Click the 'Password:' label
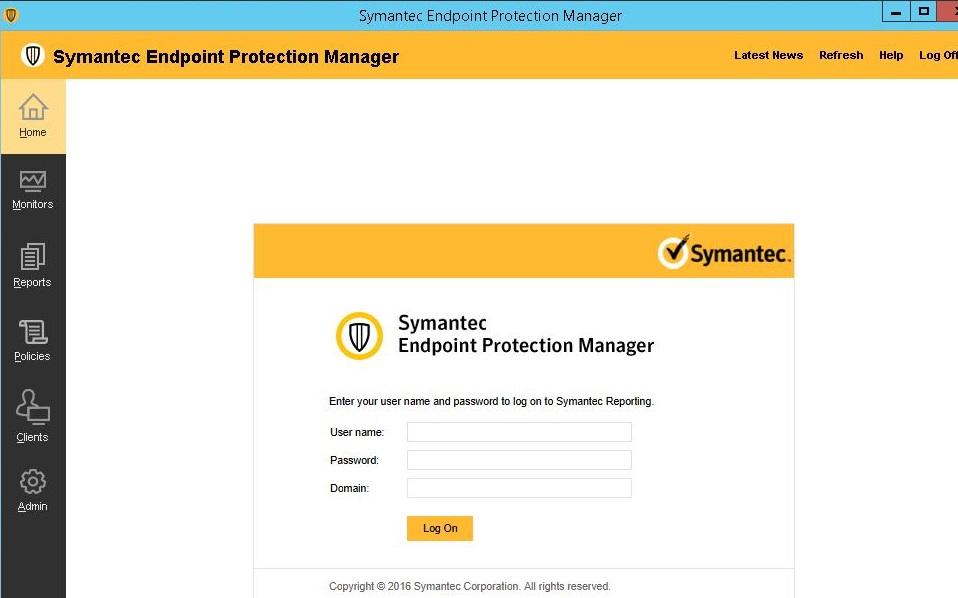Viewport: 958px width, 598px height. pyautogui.click(x=354, y=460)
